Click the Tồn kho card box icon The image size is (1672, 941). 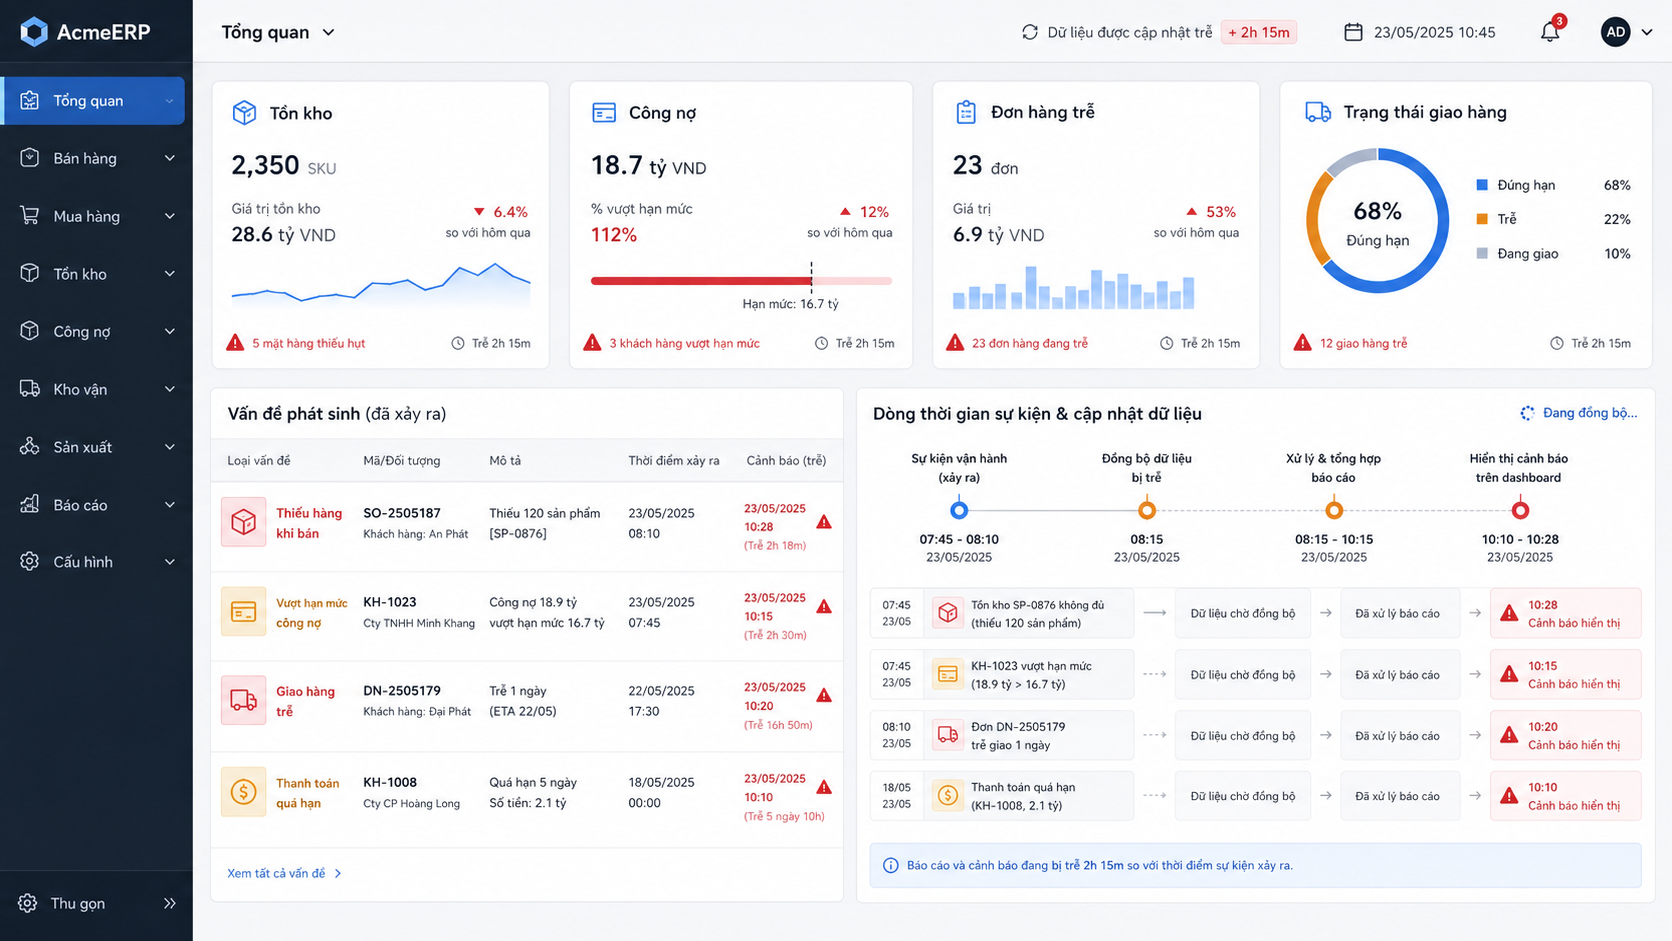(x=244, y=113)
